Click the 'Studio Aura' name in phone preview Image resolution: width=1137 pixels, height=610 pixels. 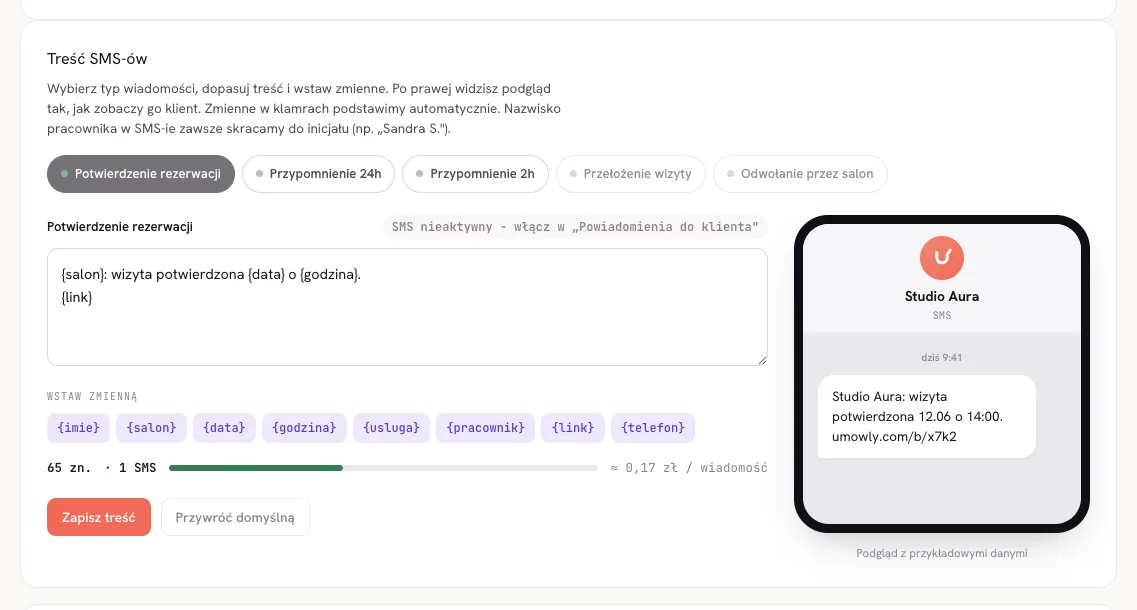click(941, 296)
